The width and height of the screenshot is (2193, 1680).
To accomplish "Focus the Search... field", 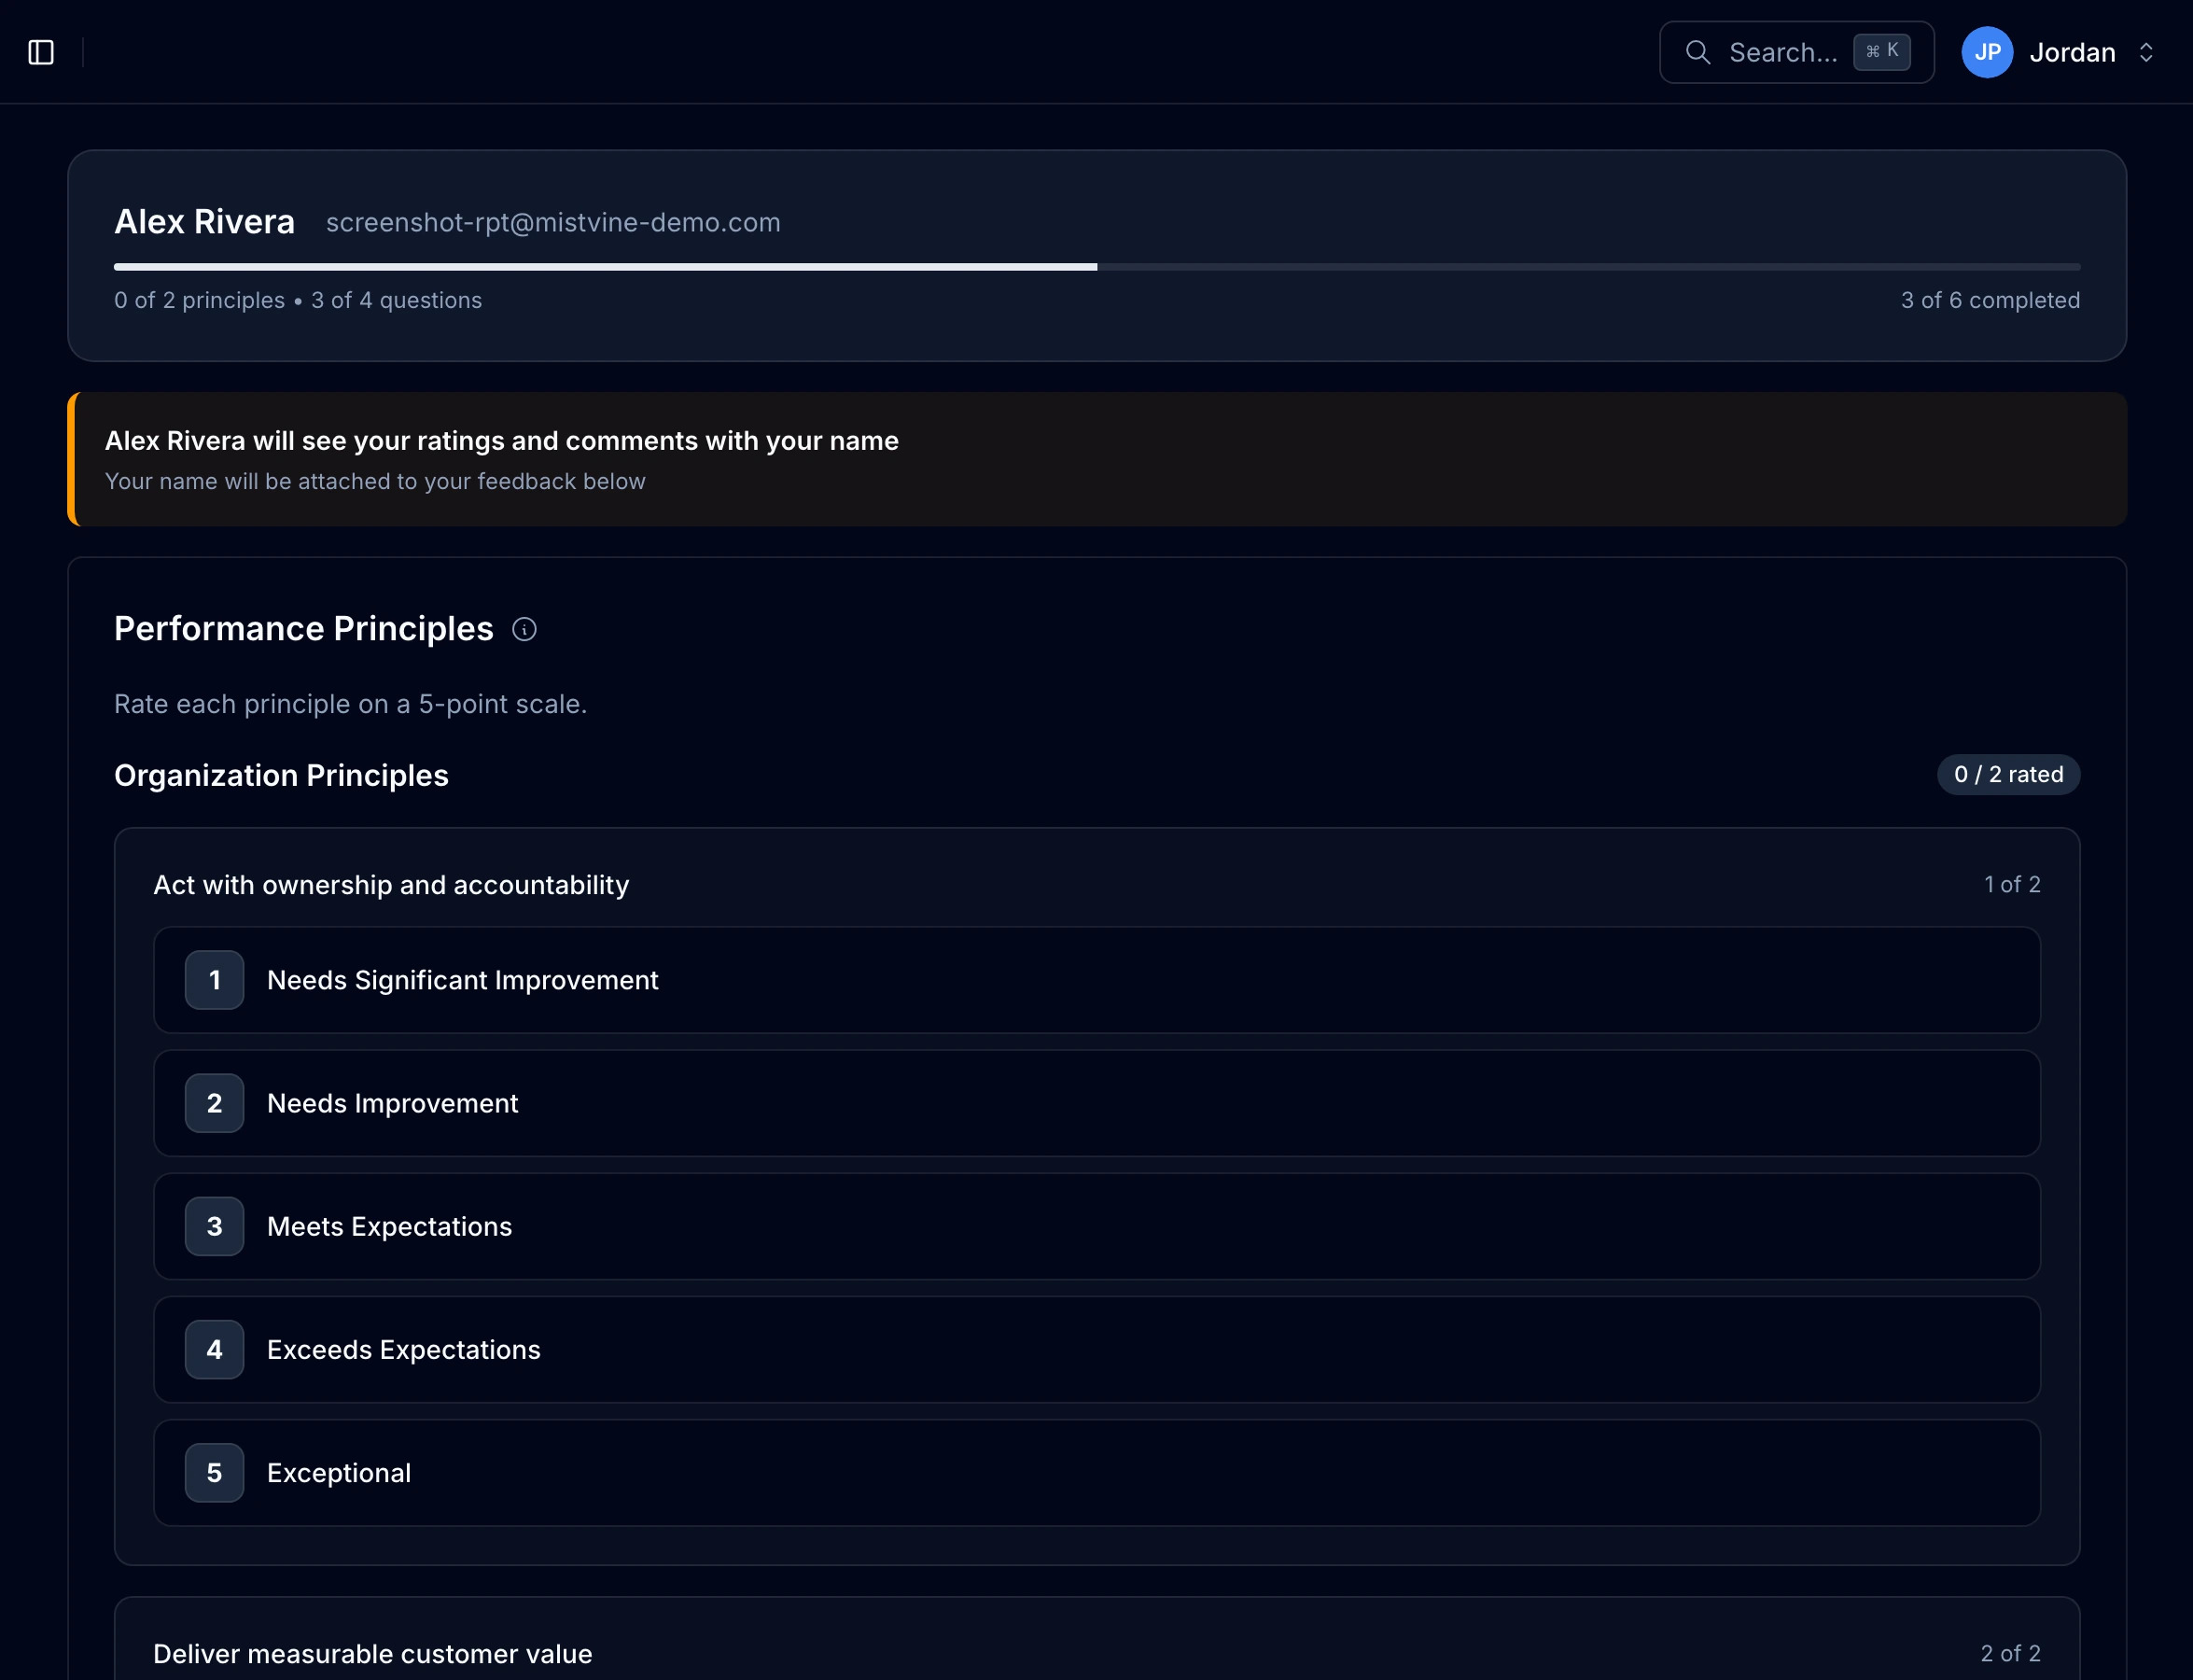I will 1796,52.
